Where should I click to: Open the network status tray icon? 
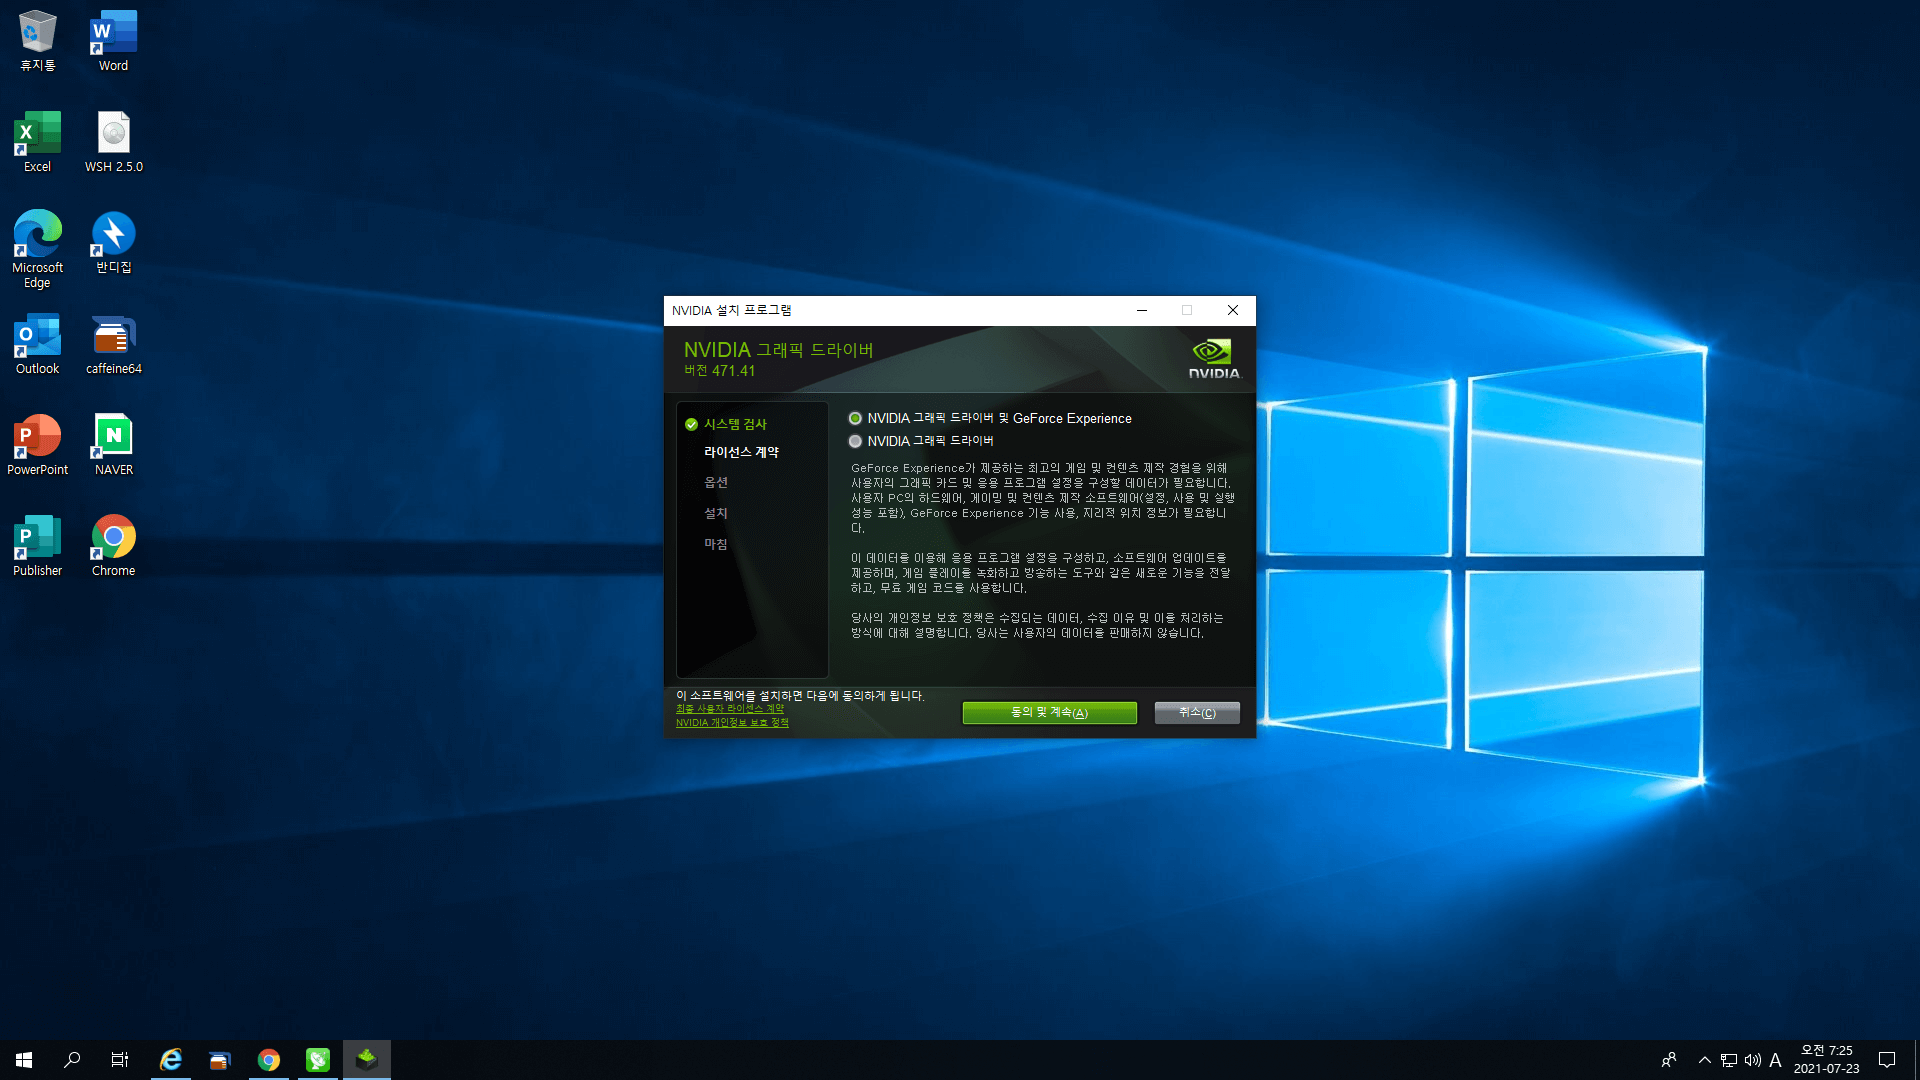1729,1060
